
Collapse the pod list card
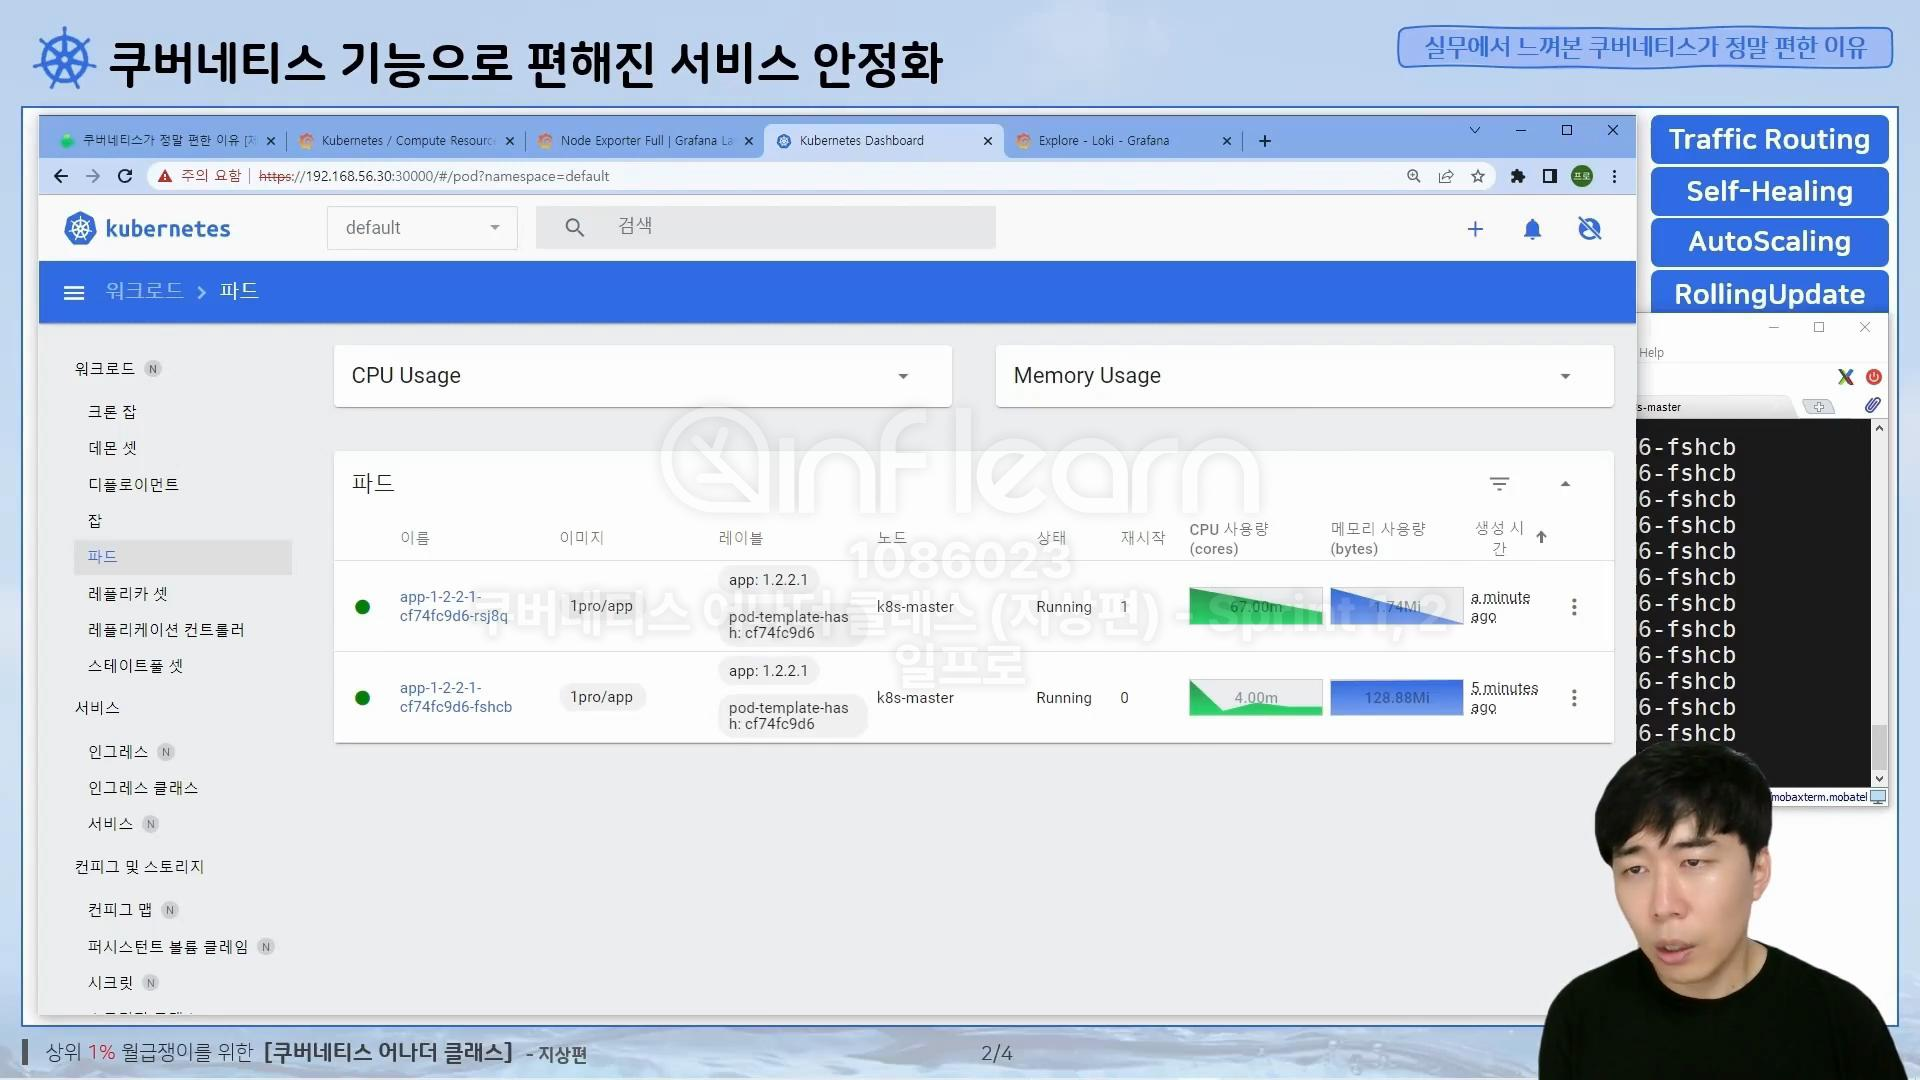pyautogui.click(x=1565, y=484)
